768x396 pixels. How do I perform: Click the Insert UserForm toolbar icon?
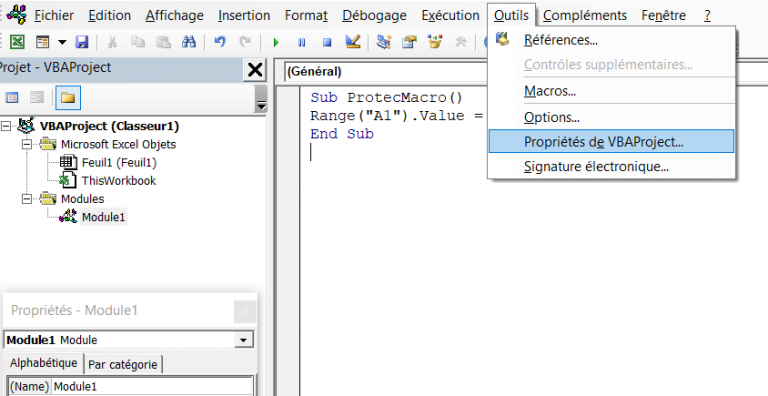(43, 42)
